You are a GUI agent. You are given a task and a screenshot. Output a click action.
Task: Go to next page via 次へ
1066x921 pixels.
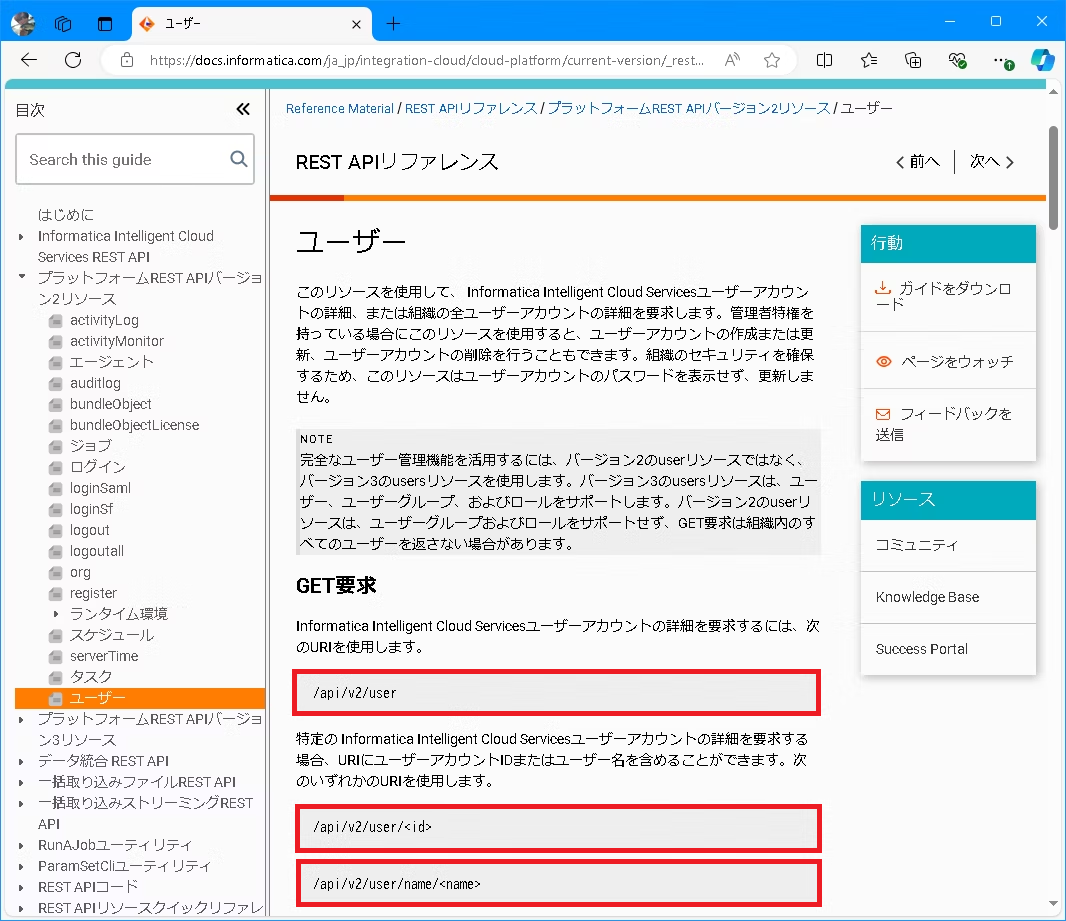point(992,162)
